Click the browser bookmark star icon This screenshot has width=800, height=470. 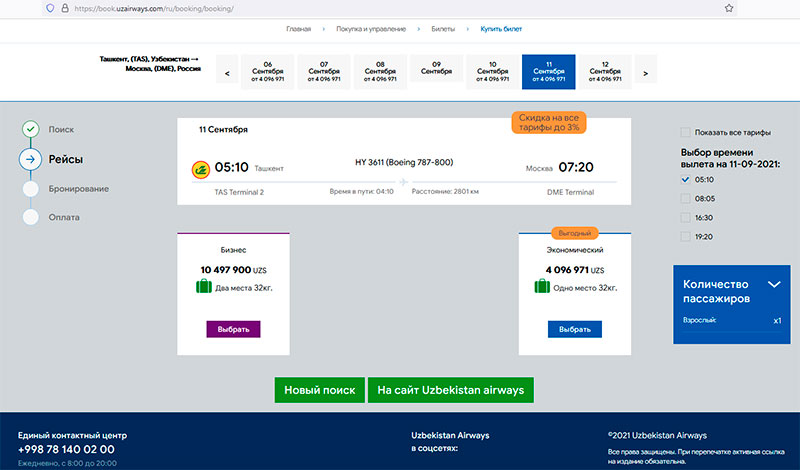pyautogui.click(x=729, y=7)
